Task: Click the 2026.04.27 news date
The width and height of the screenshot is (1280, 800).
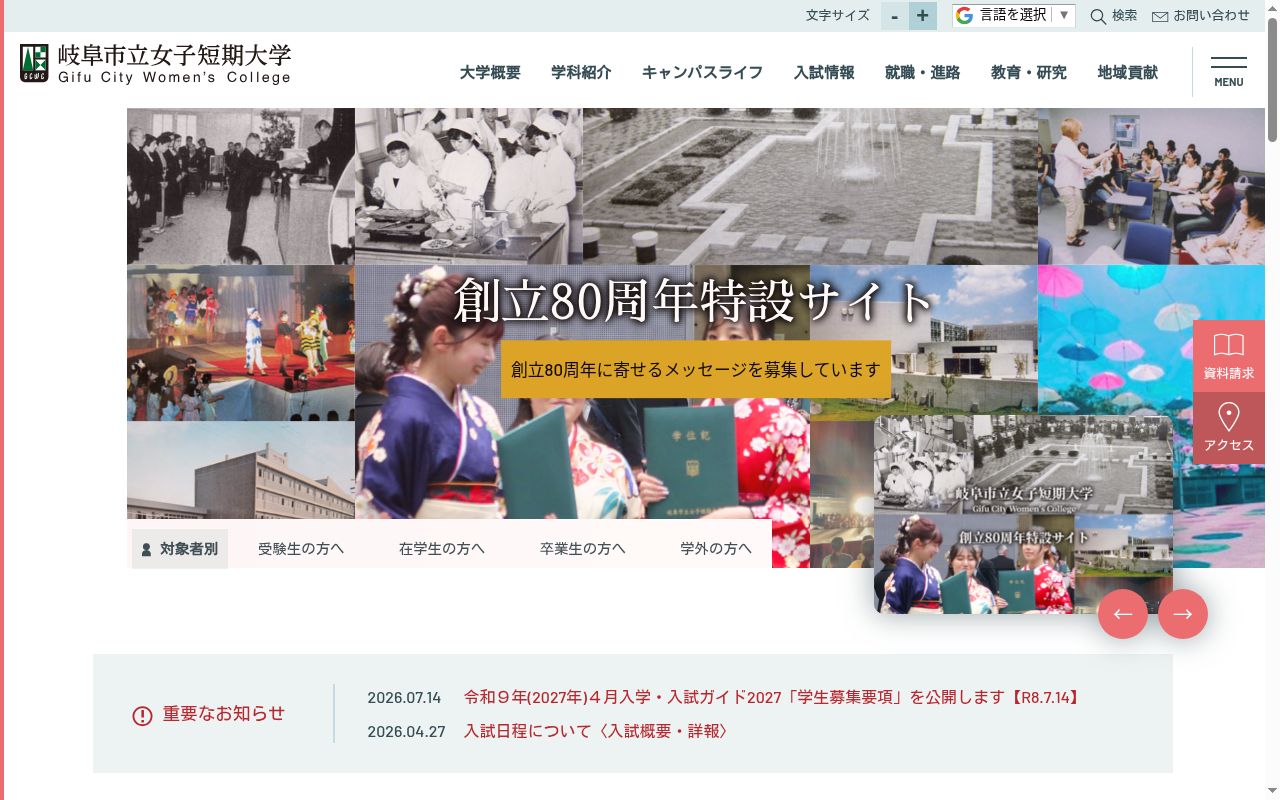Action: [406, 732]
